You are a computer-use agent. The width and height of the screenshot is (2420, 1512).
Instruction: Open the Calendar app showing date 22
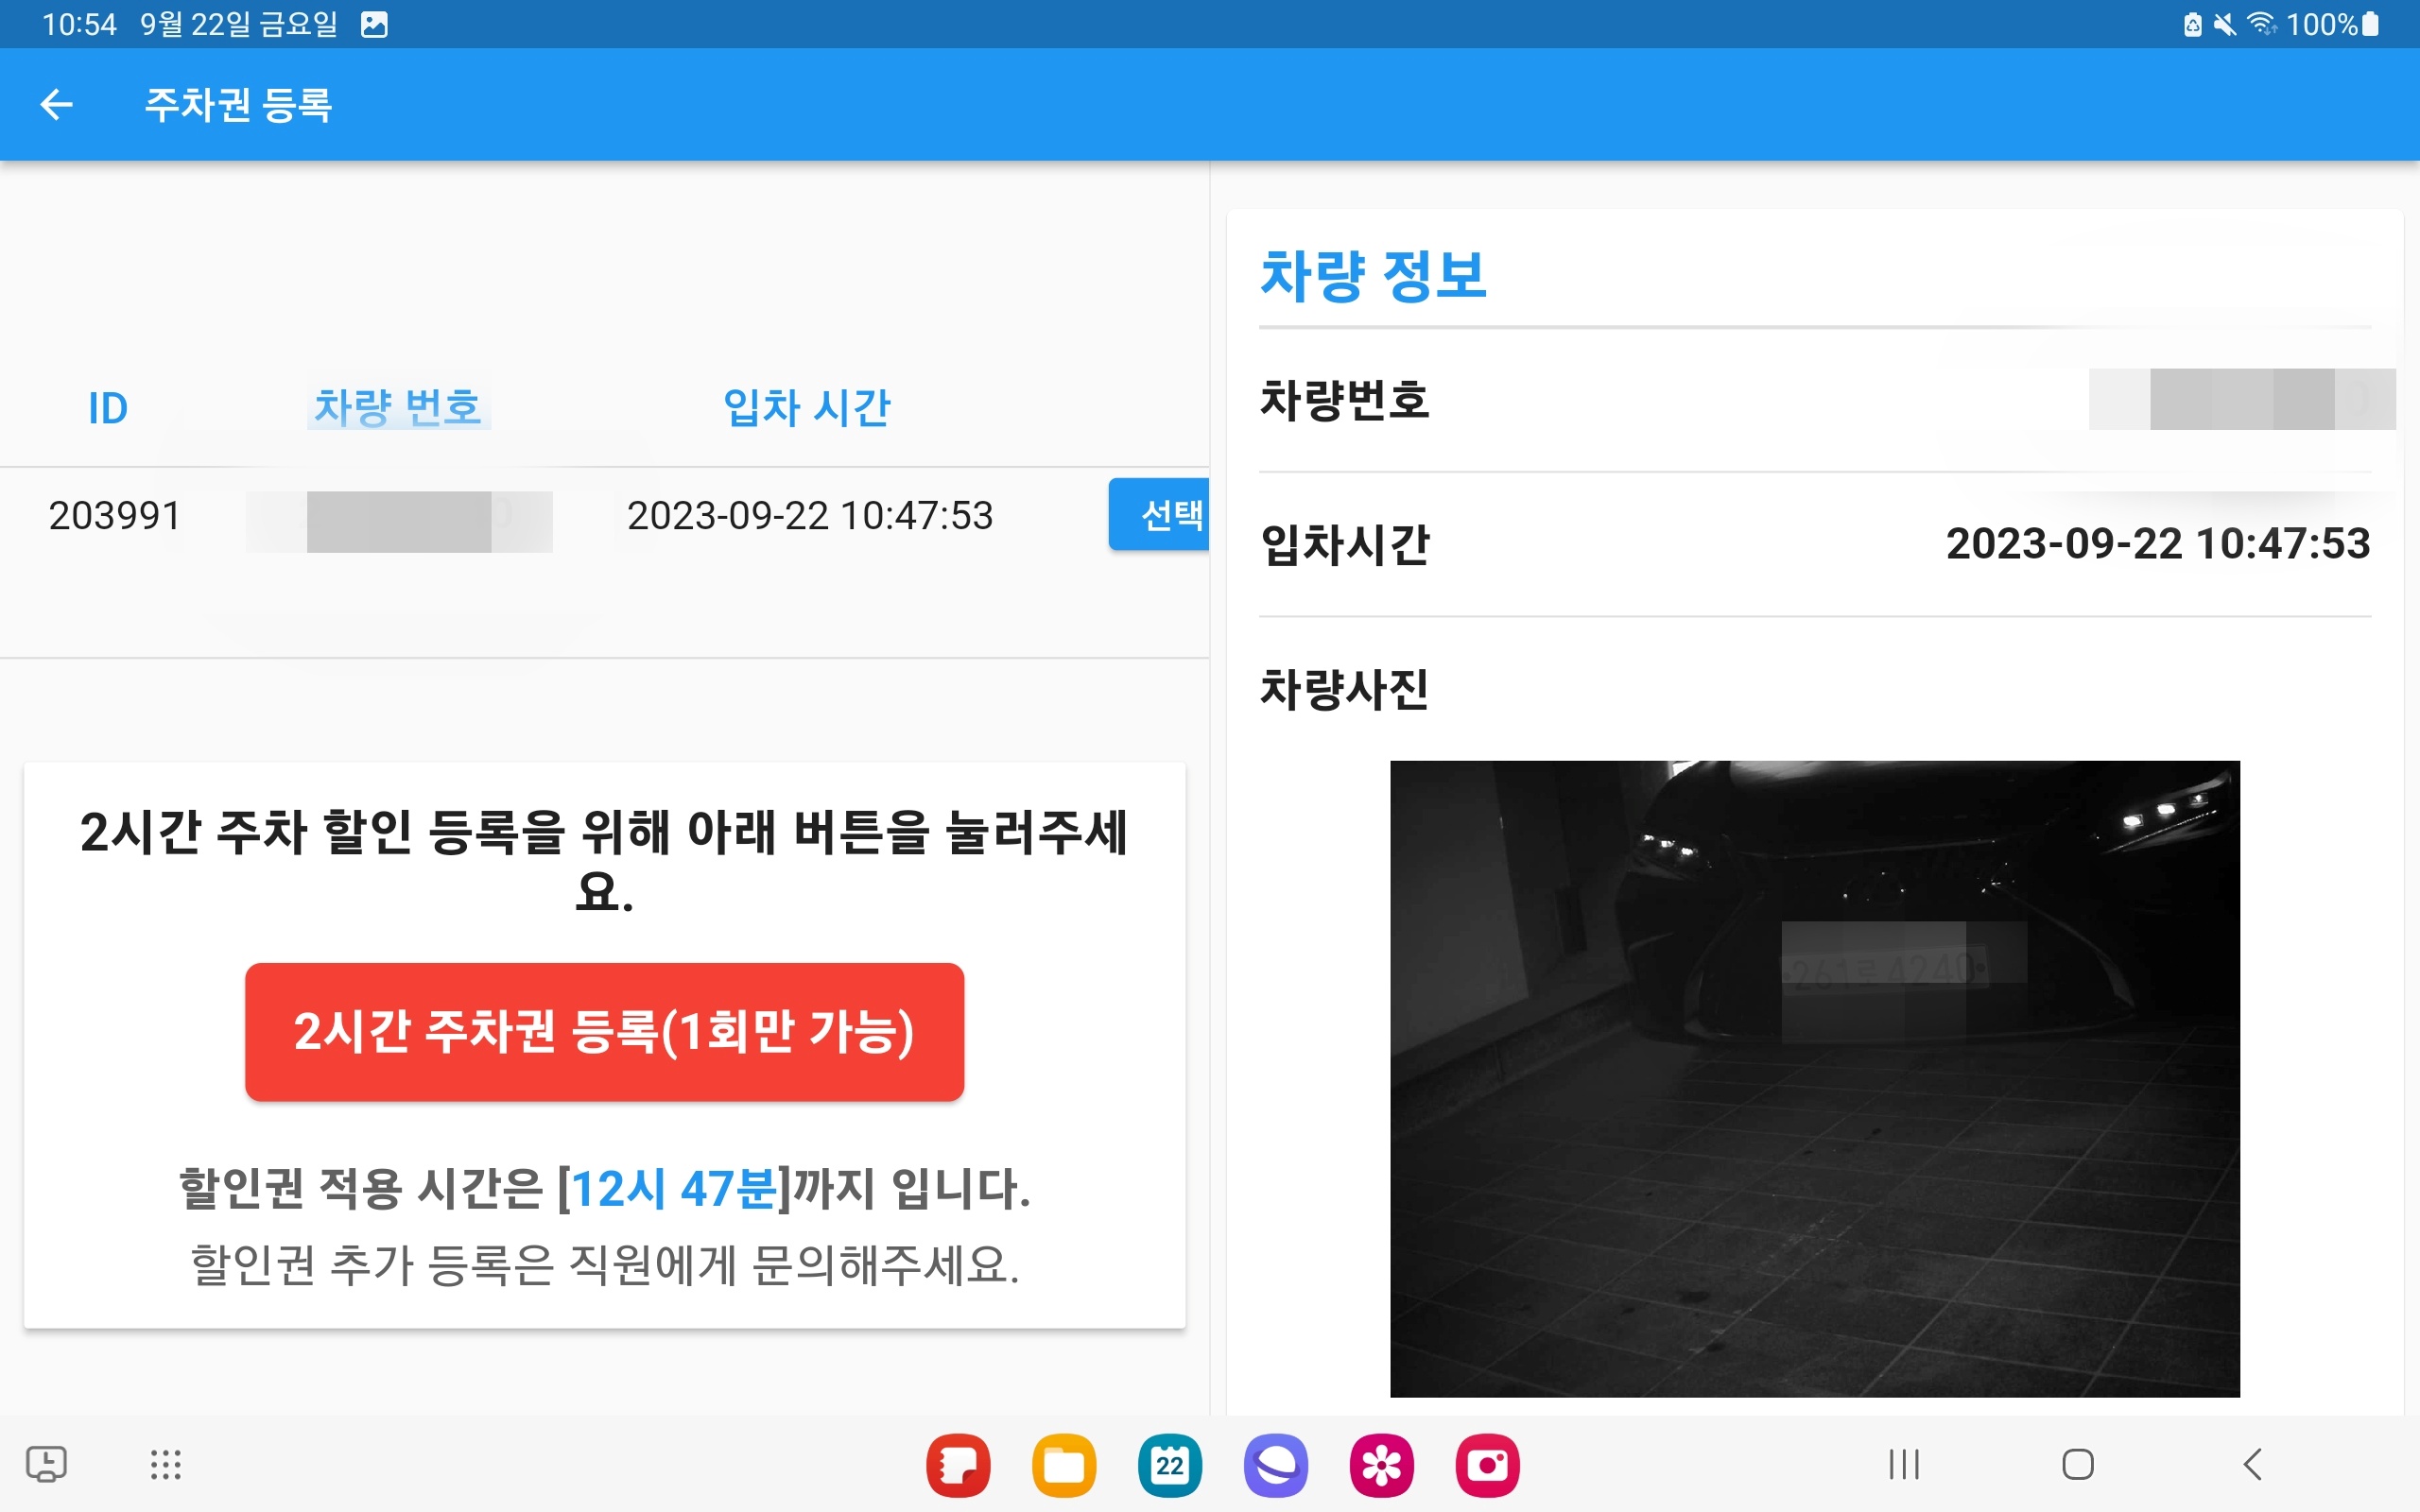(x=1170, y=1464)
